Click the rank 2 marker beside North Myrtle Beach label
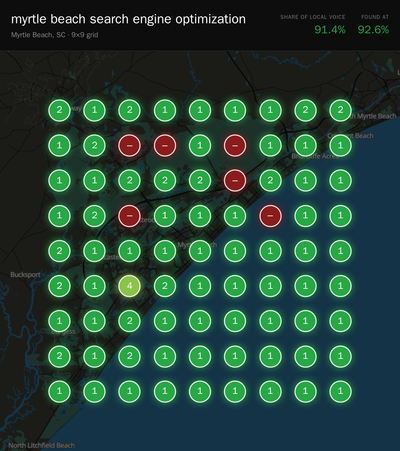The image size is (400, 451). 340,110
